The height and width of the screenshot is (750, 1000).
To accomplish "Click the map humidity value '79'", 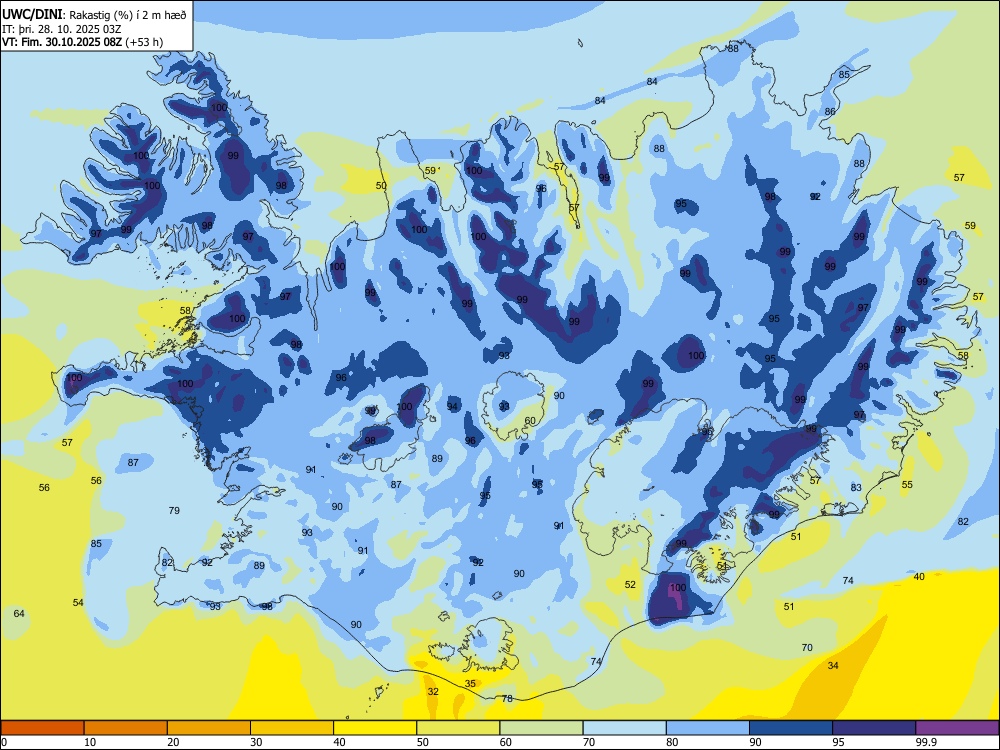I will [174, 510].
